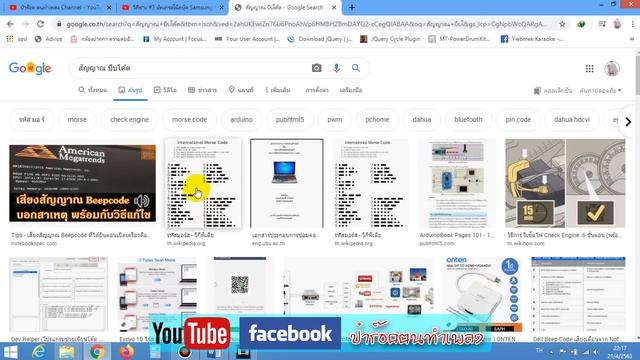The width and height of the screenshot is (640, 360).
Task: Open the green extension icon in toolbar
Action: point(581,24)
